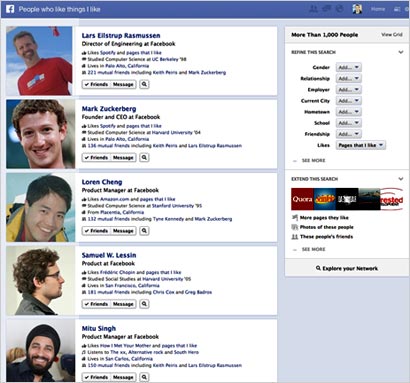Click the 'rested' page thumbnail
This screenshot has height=383, width=410.
(x=392, y=199)
